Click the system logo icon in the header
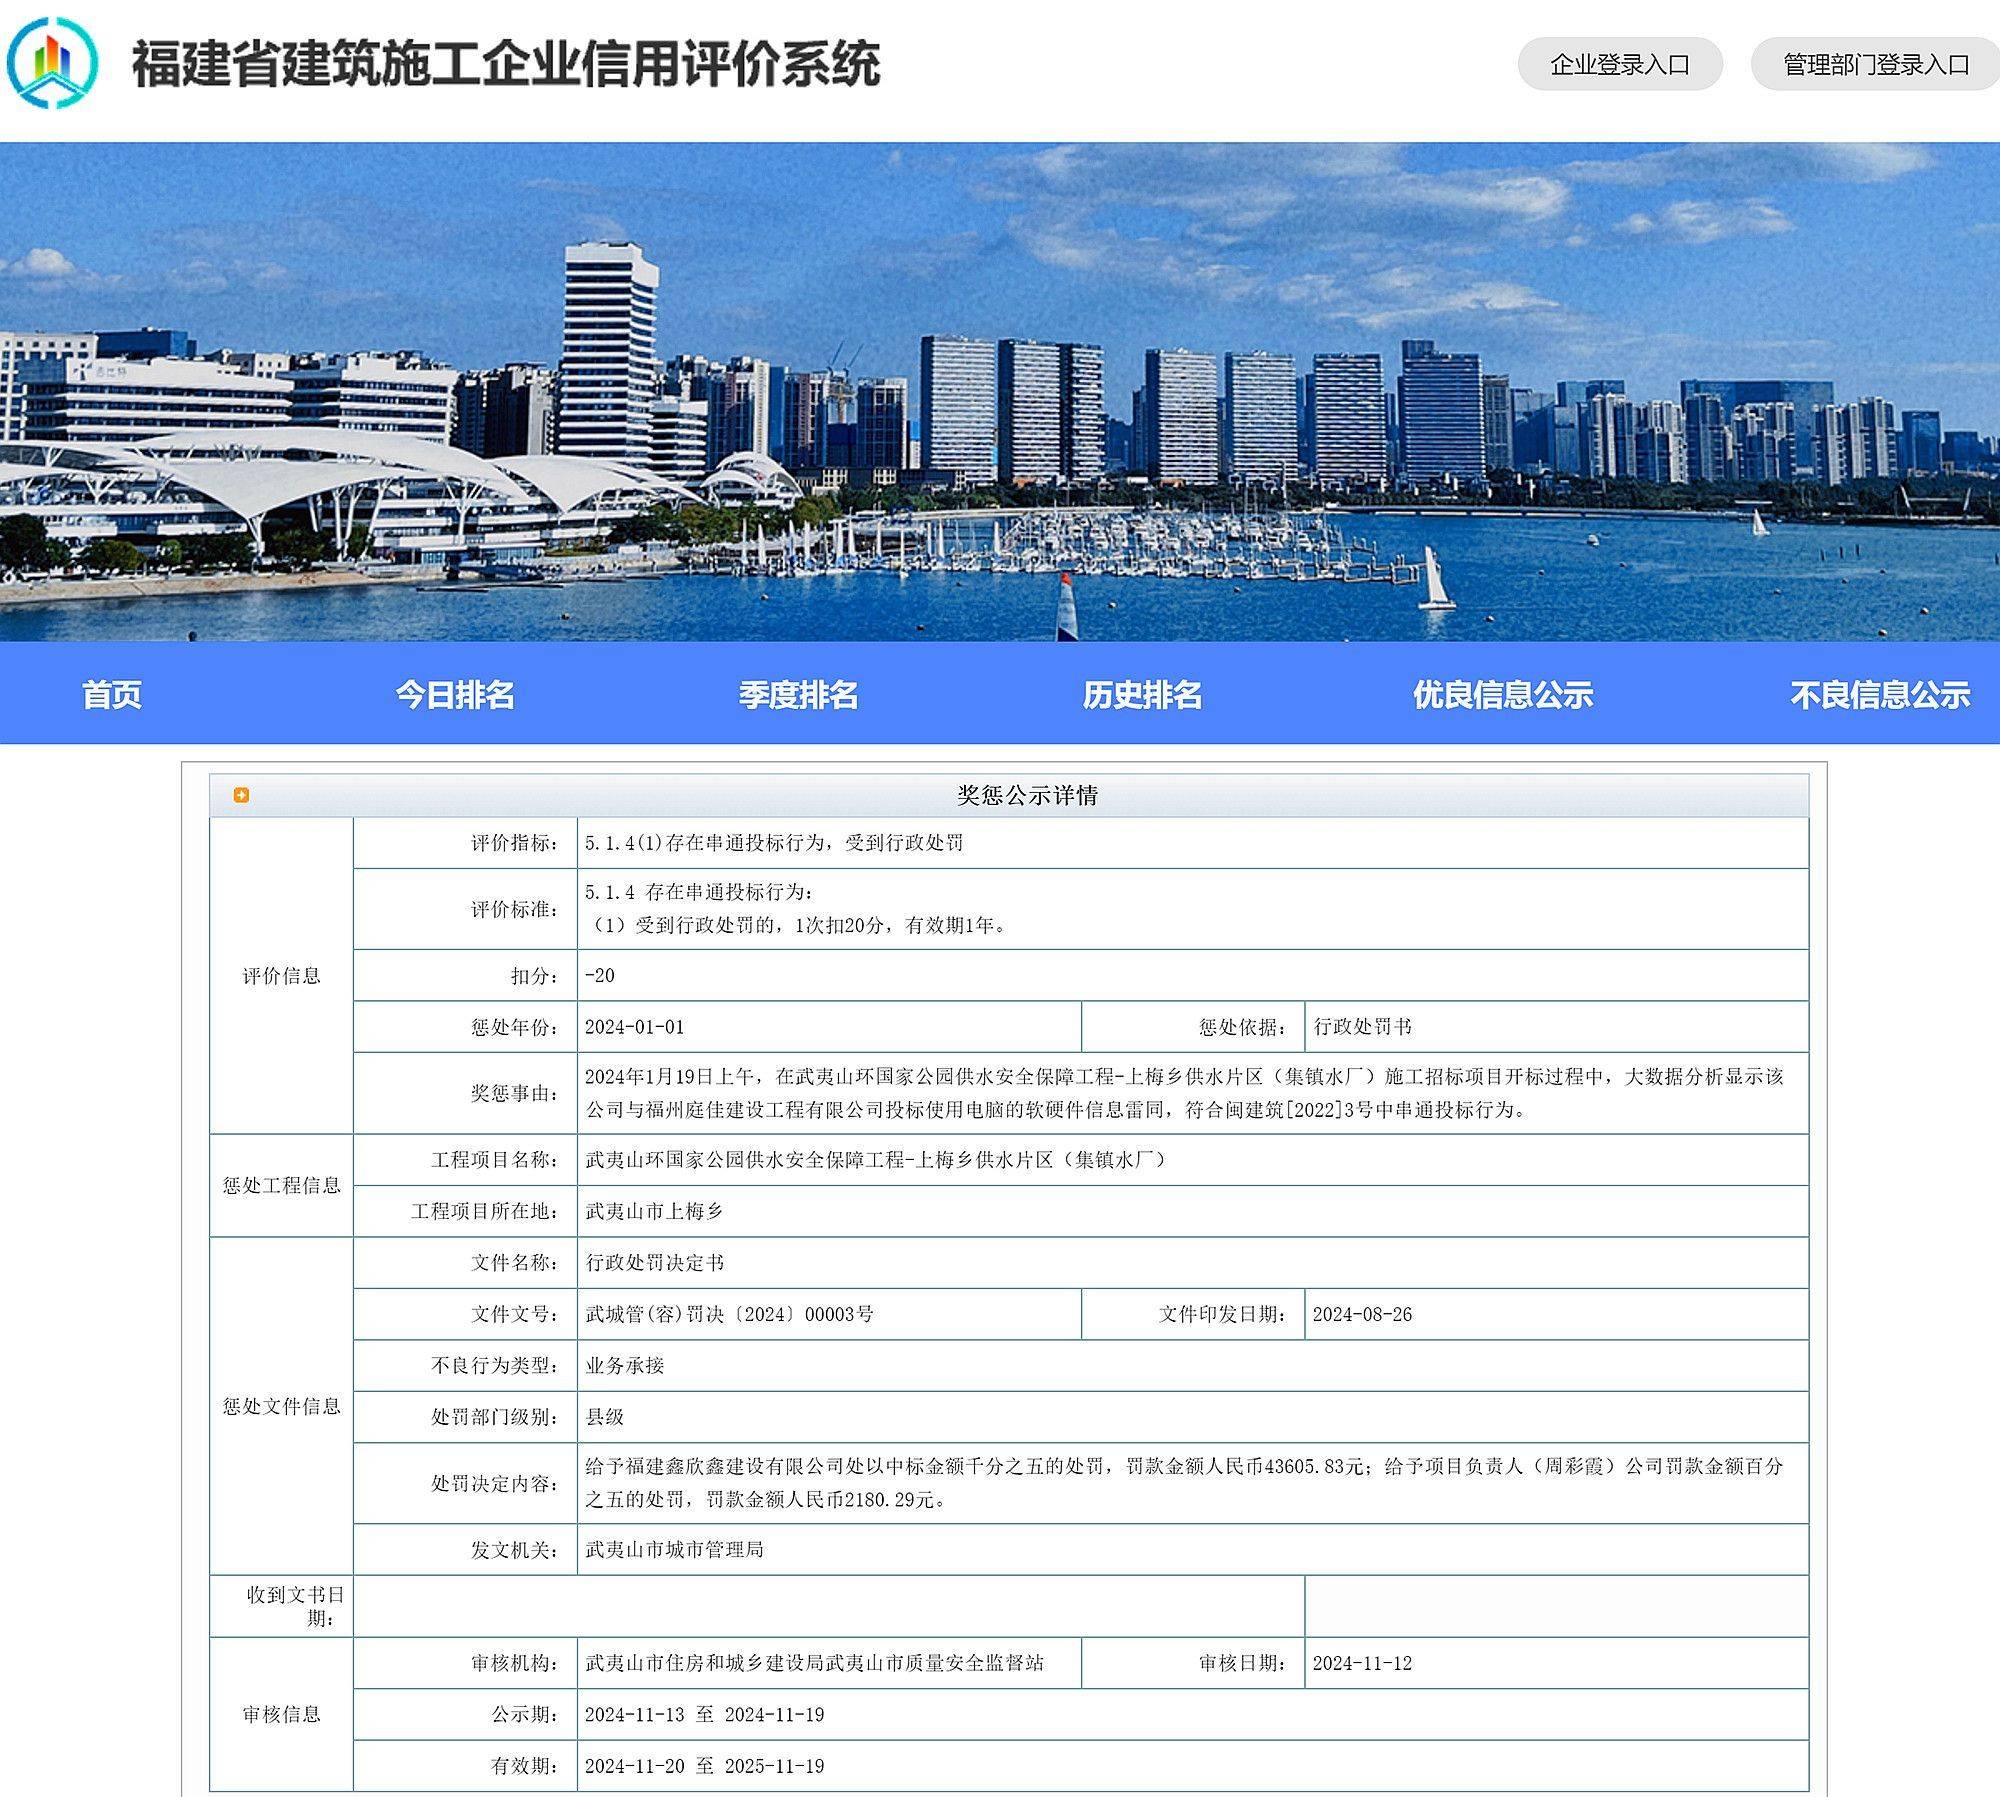 tap(53, 63)
